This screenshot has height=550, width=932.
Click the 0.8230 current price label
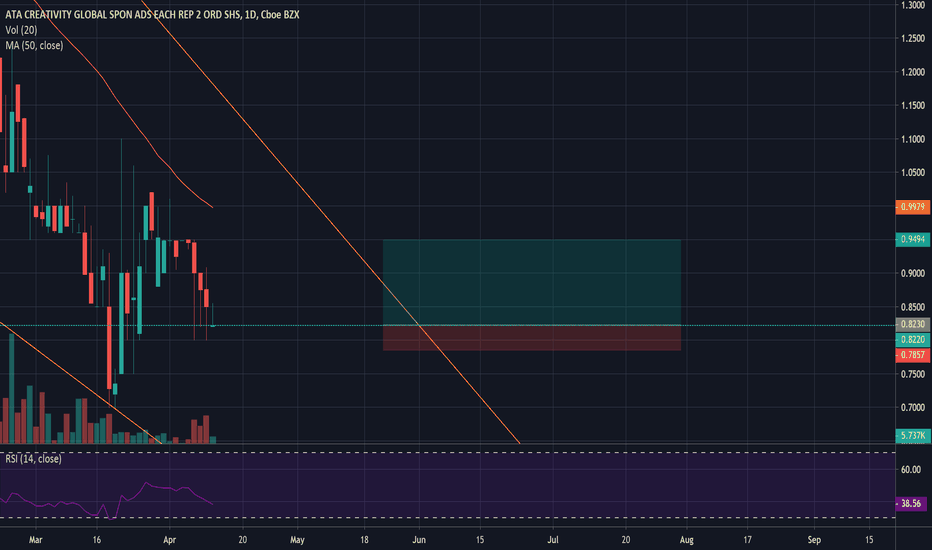(912, 324)
